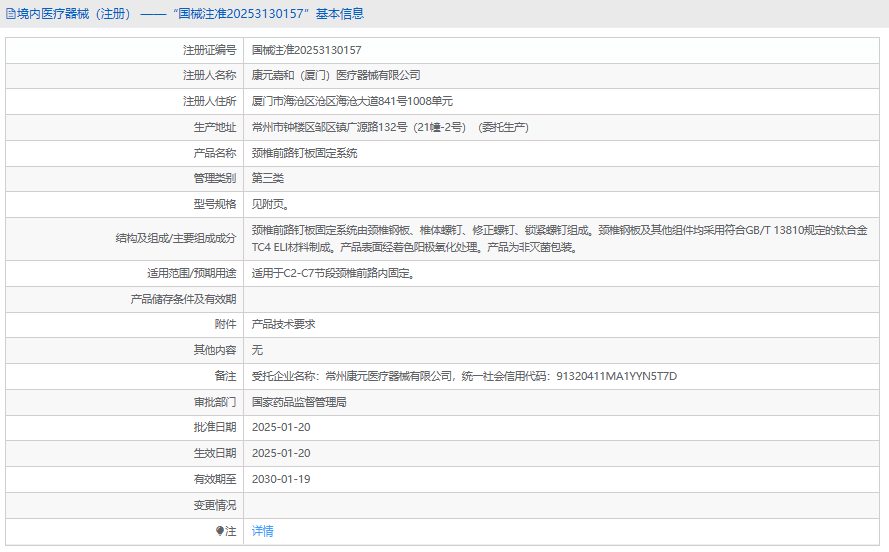Image resolution: width=889 pixels, height=552 pixels.
Task: Click the document icon in header title
Action: click(10, 14)
